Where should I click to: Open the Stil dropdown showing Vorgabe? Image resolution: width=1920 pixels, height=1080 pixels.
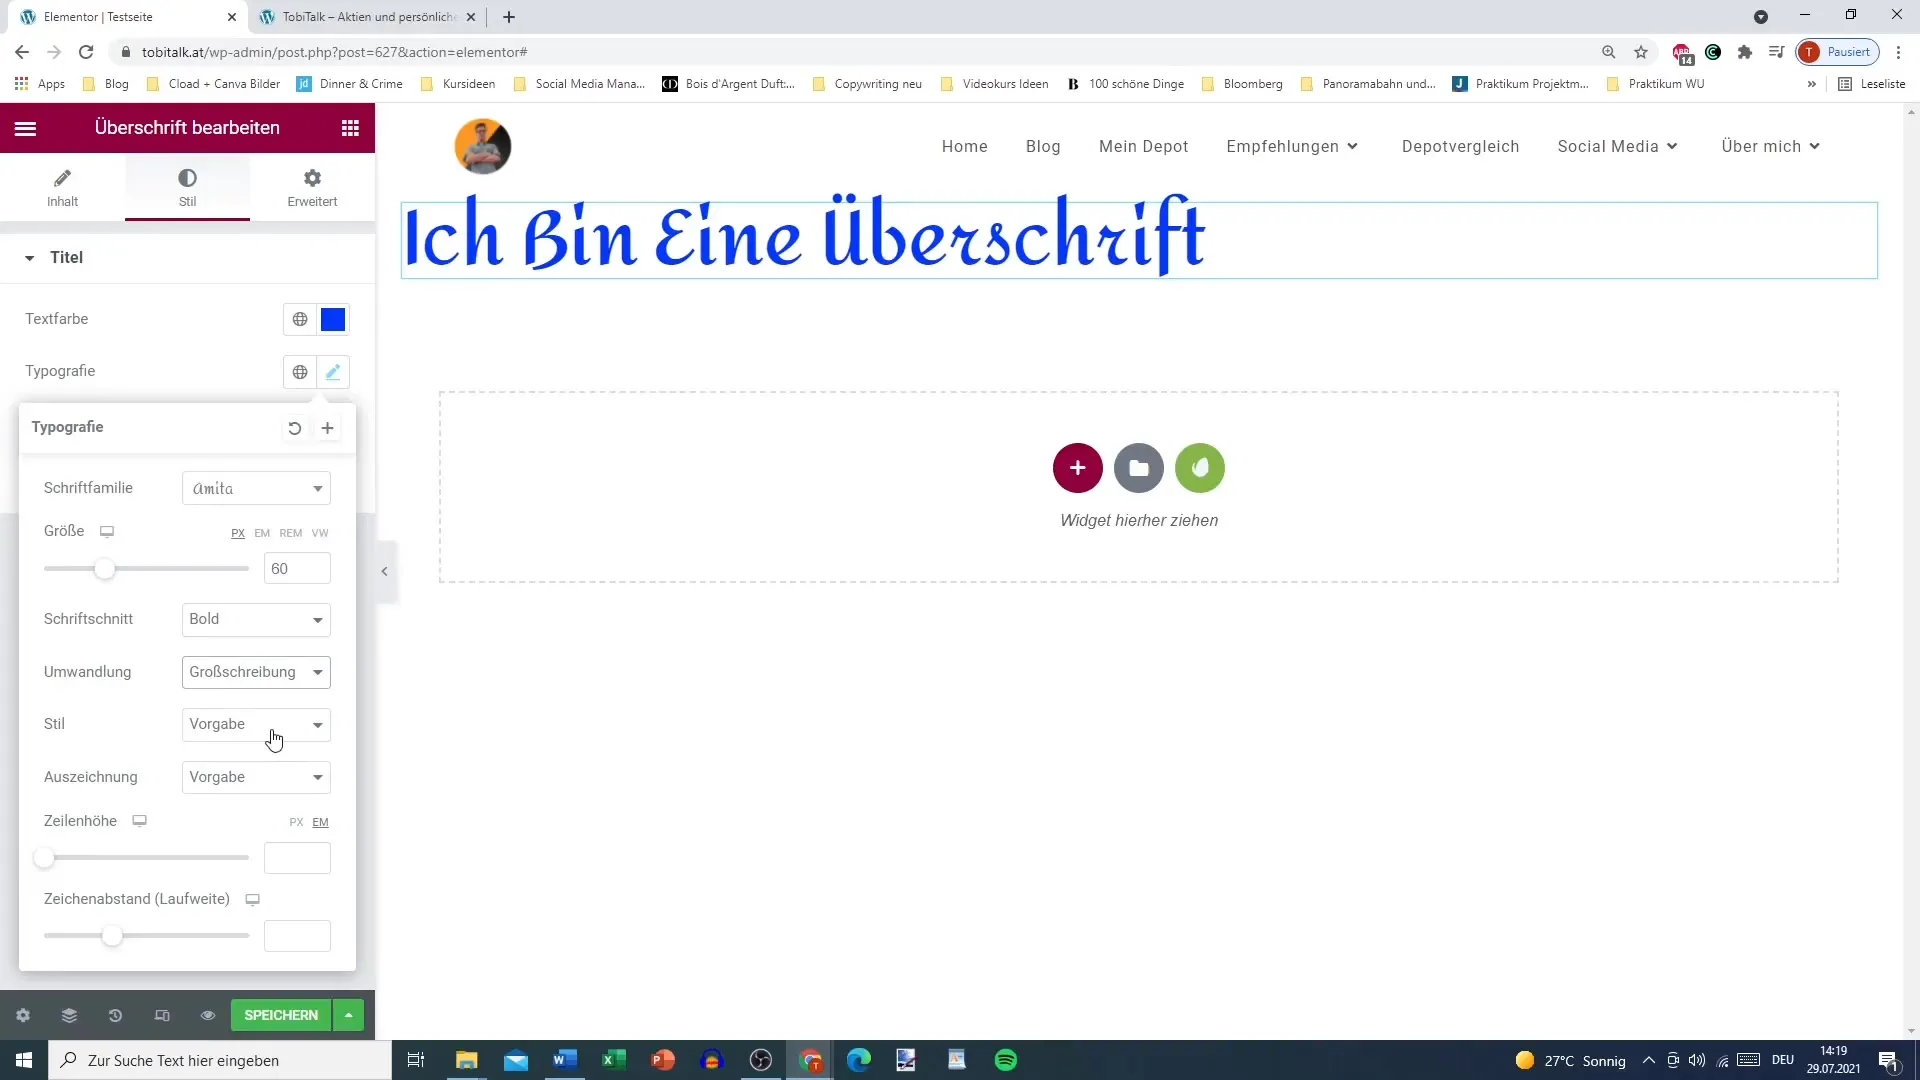256,725
